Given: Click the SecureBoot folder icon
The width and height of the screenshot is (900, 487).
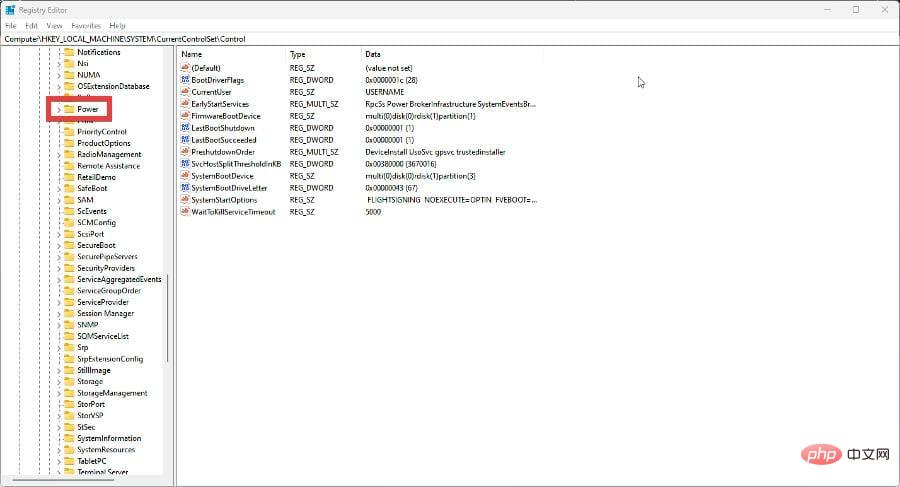Looking at the screenshot, I should [69, 245].
